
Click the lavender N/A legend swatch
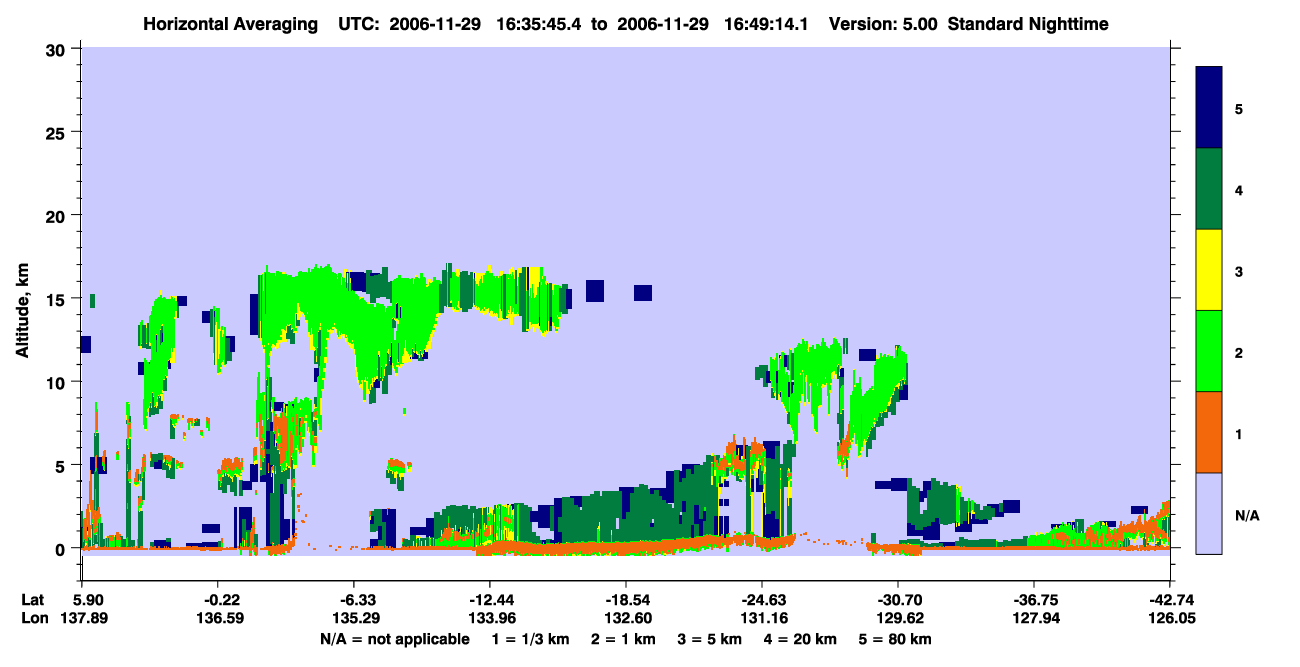[1209, 513]
